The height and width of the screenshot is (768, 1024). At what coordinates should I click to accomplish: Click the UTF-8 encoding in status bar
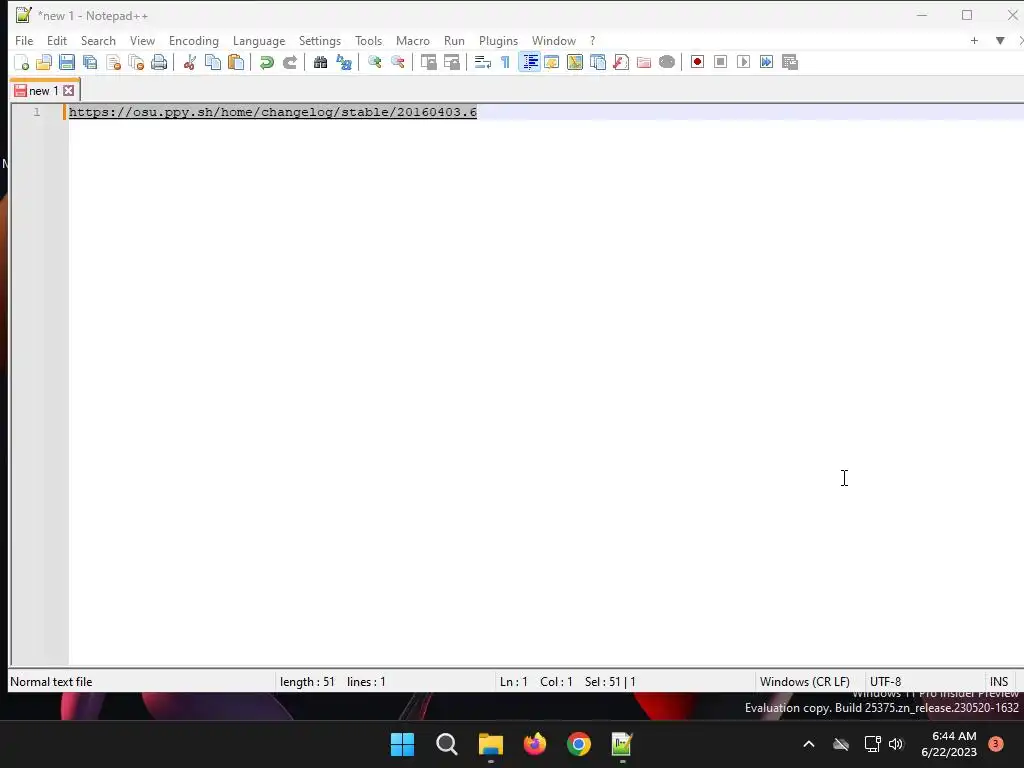point(886,682)
